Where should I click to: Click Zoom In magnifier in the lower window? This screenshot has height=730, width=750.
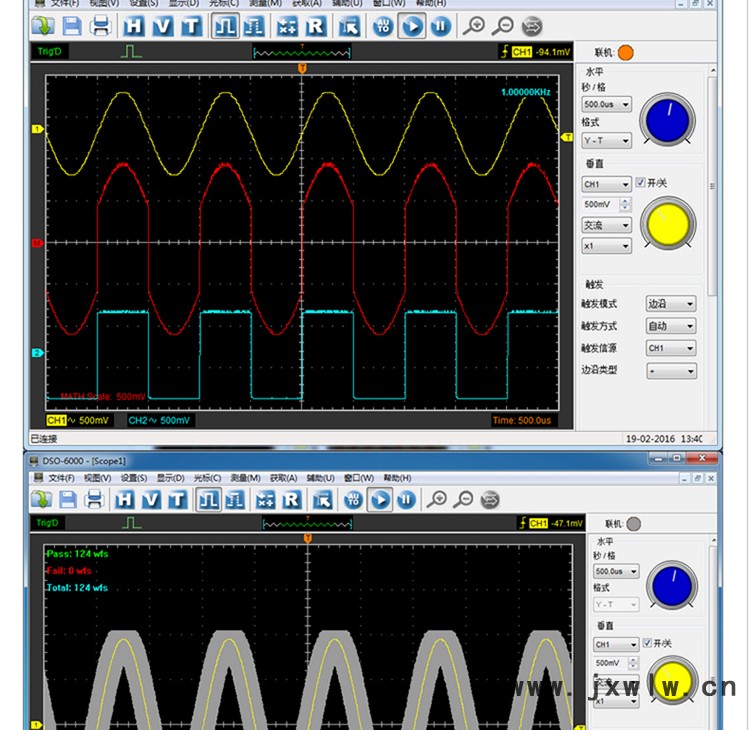pos(437,499)
